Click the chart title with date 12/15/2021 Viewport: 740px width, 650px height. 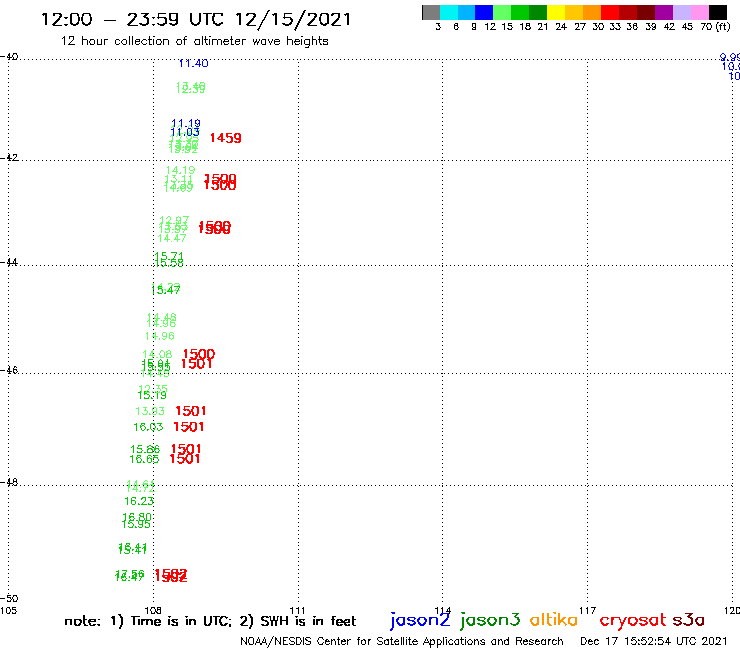pos(196,19)
